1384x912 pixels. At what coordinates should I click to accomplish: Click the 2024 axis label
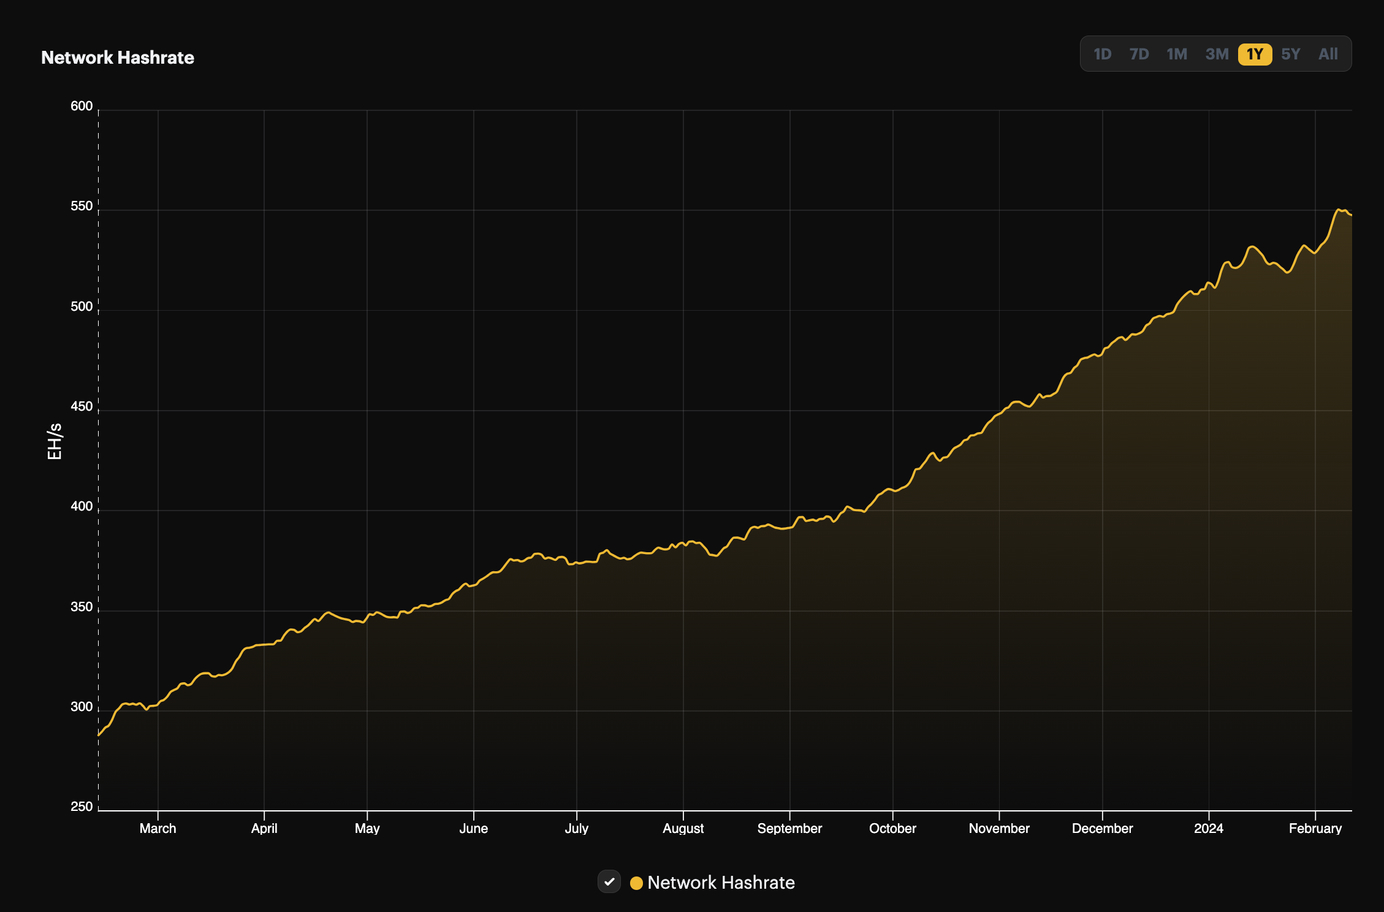[x=1208, y=828]
